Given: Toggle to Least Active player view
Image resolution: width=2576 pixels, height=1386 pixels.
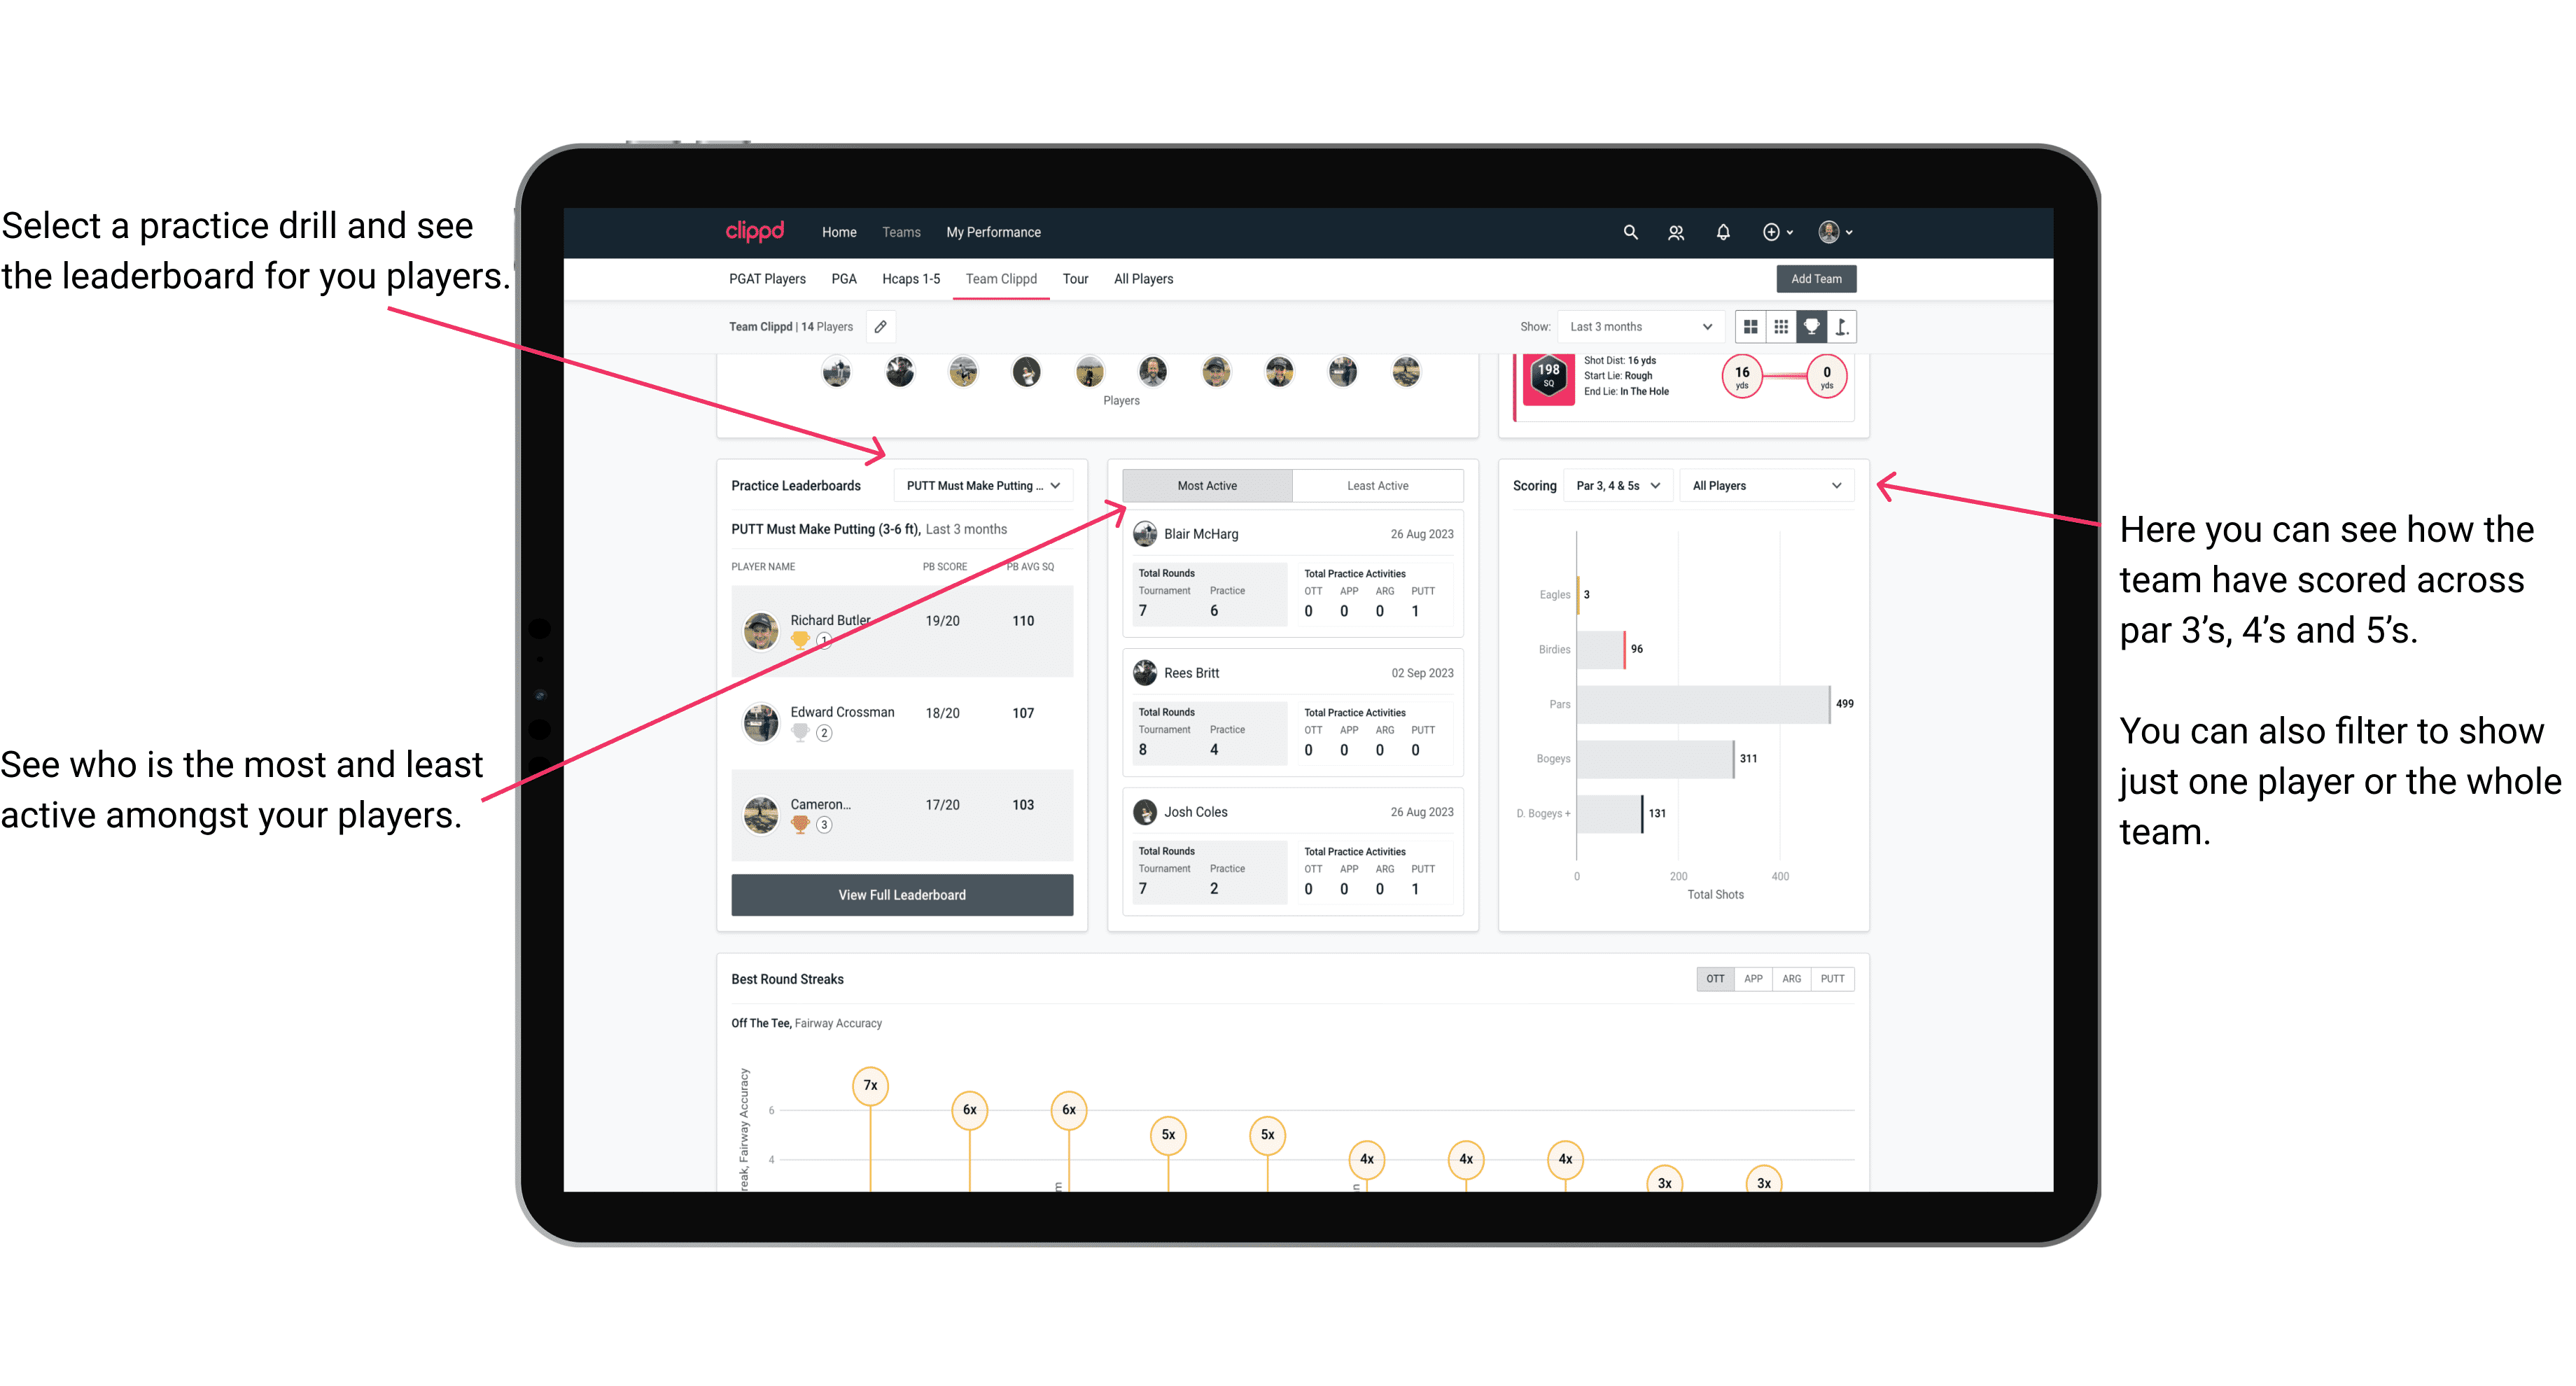Looking at the screenshot, I should (x=1378, y=486).
